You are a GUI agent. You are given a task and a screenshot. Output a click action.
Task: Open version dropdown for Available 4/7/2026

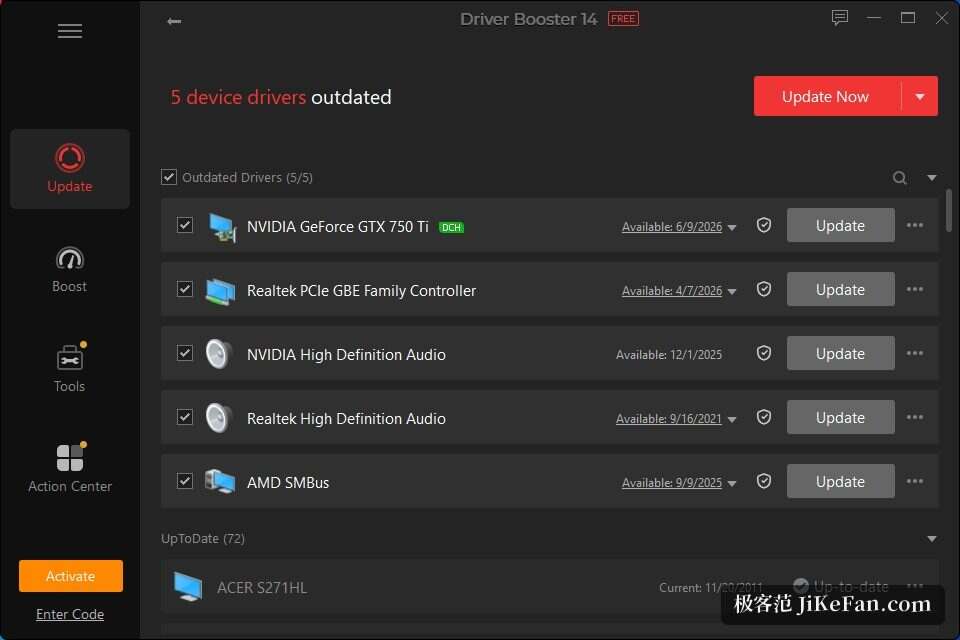click(732, 292)
